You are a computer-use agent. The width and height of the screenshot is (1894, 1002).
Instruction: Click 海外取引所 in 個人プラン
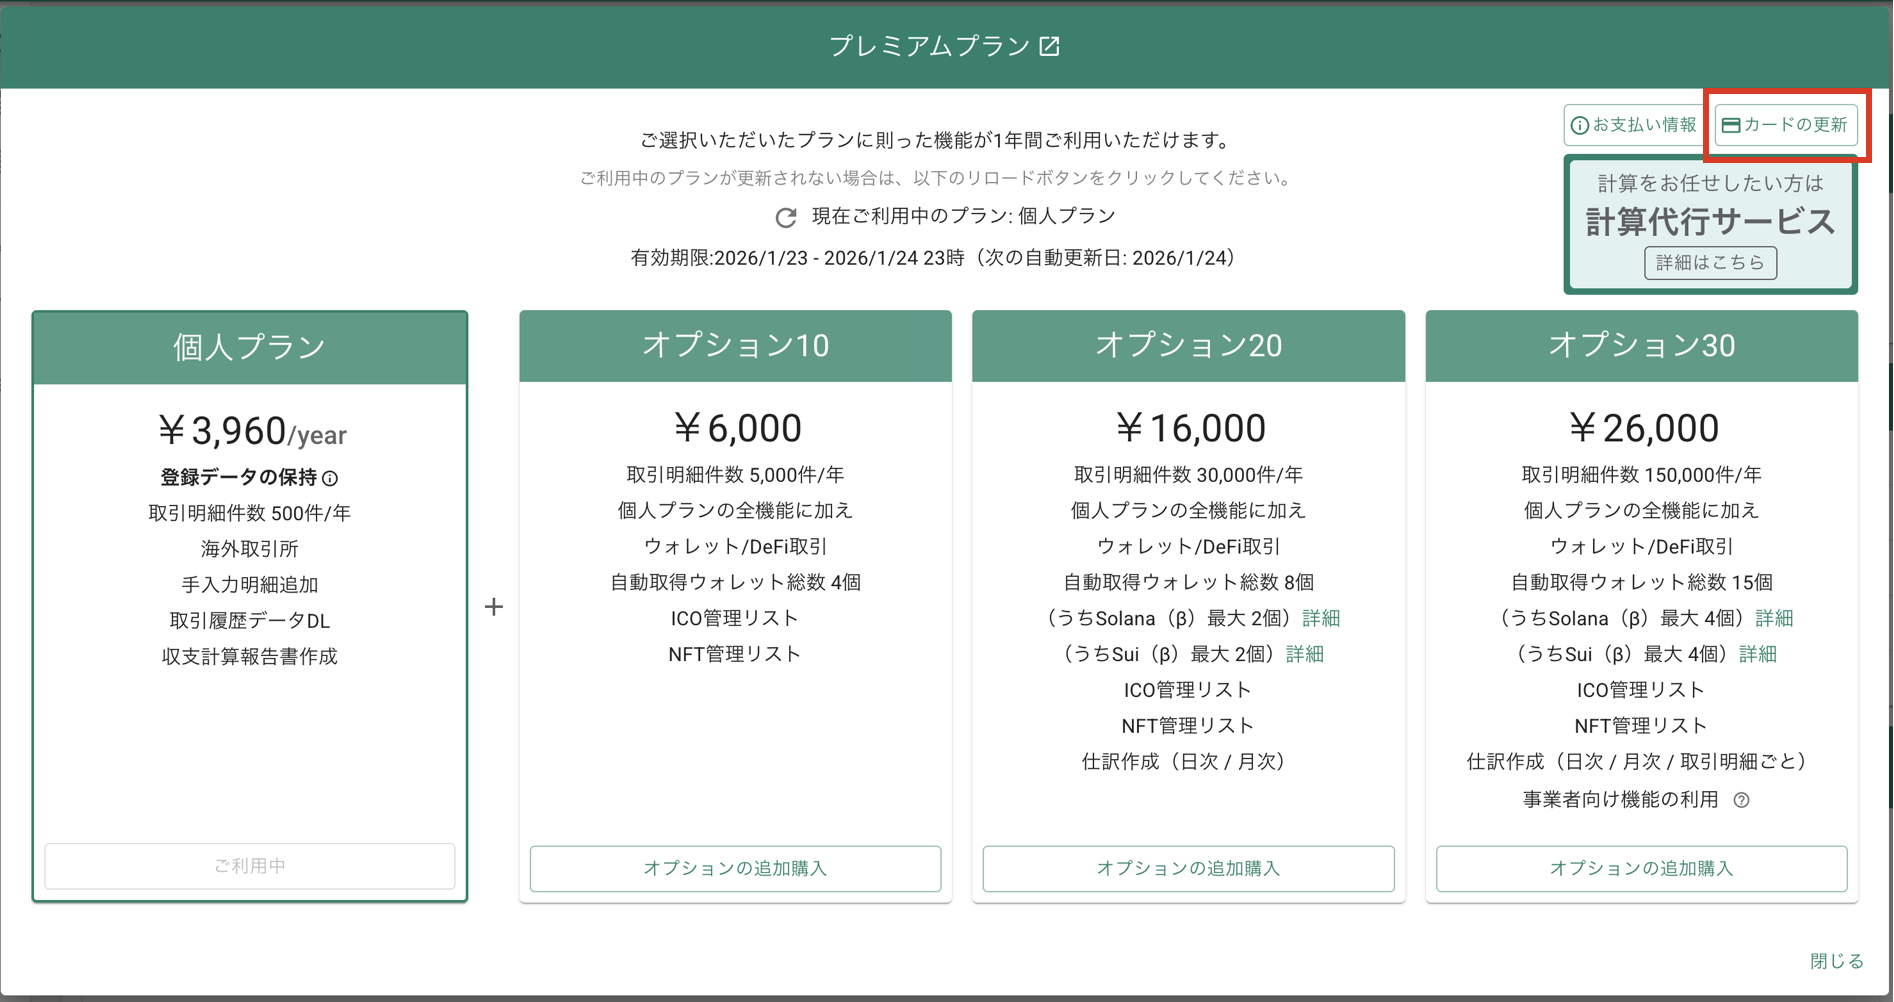250,549
